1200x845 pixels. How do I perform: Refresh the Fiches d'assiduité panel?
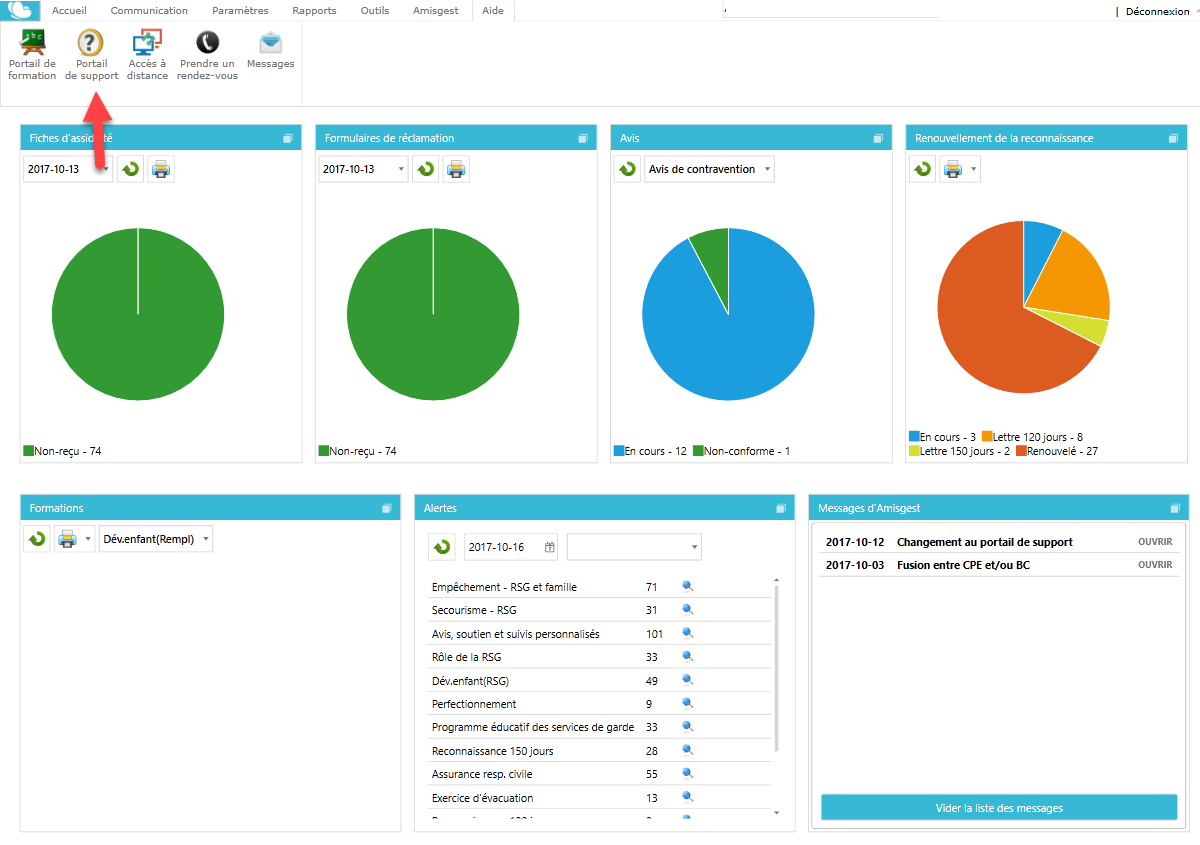[130, 169]
